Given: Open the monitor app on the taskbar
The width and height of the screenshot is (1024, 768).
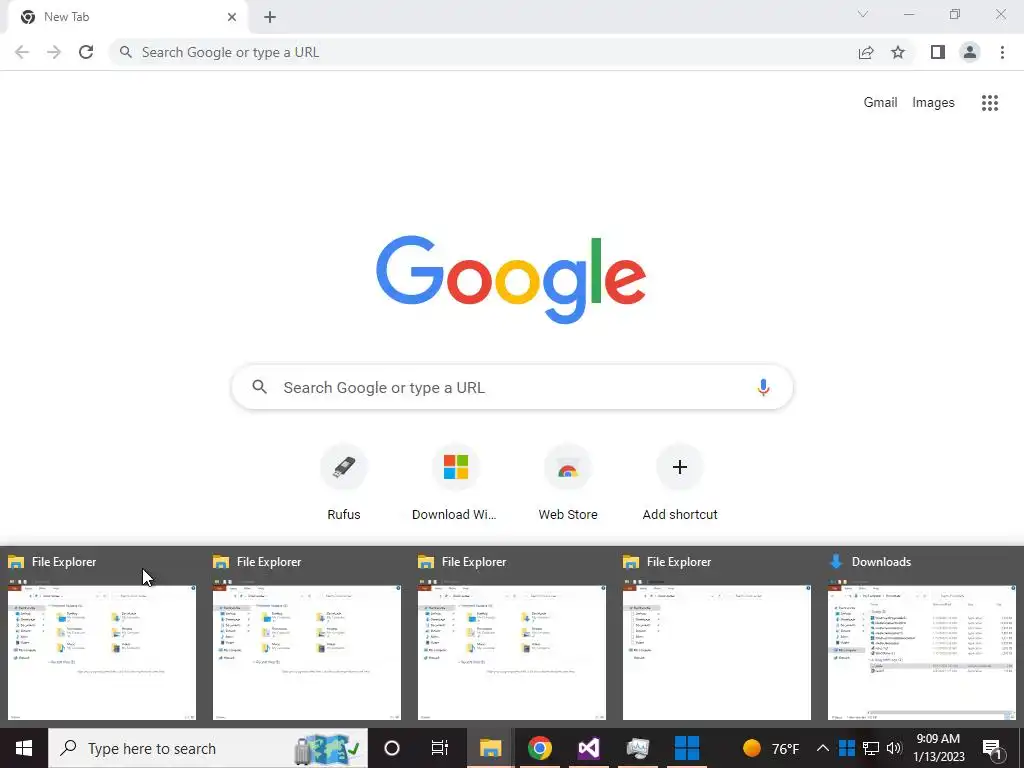Looking at the screenshot, I should coord(637,748).
